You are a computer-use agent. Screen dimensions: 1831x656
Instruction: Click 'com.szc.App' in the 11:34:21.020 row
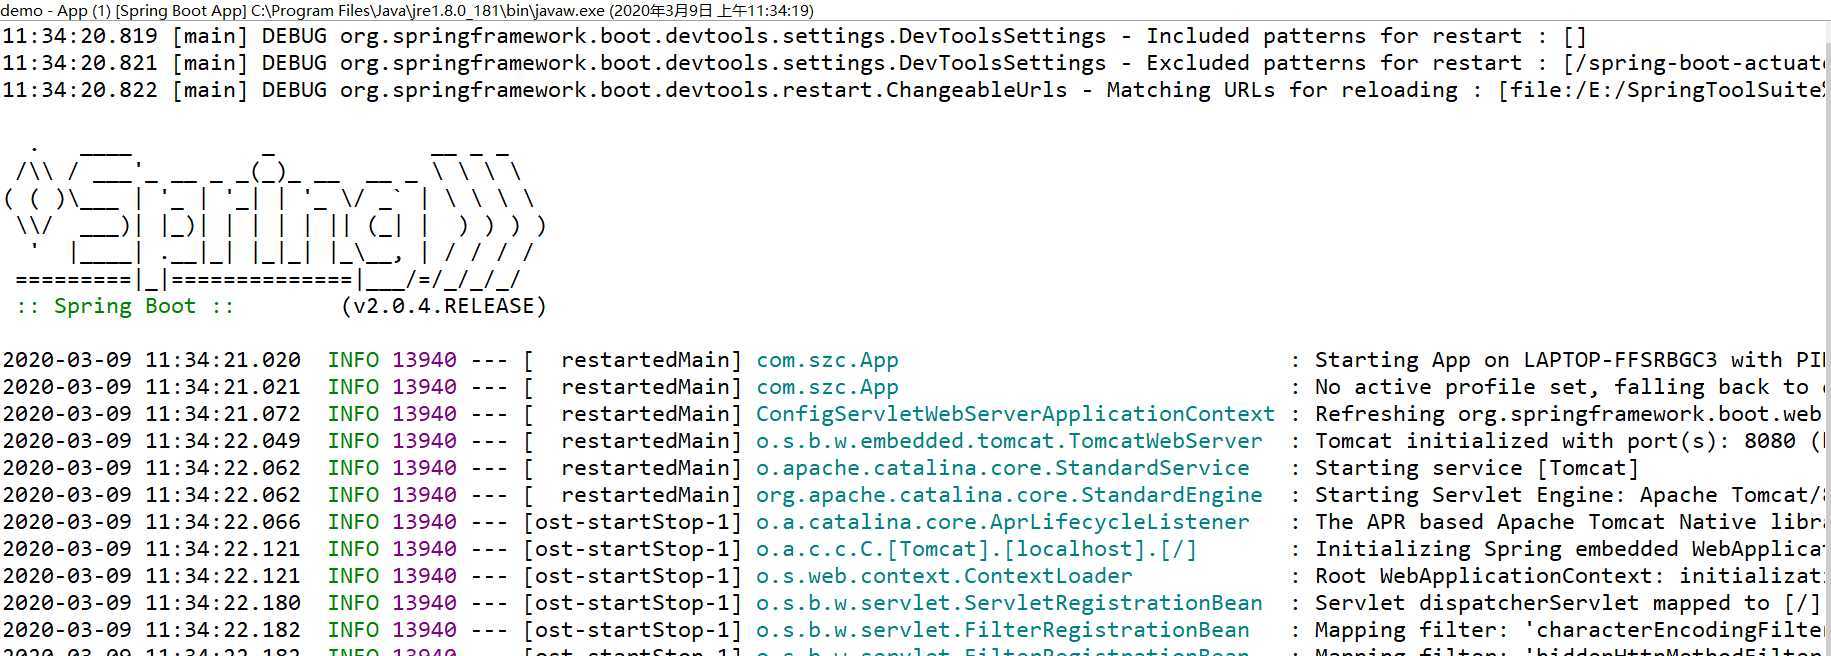click(x=827, y=360)
